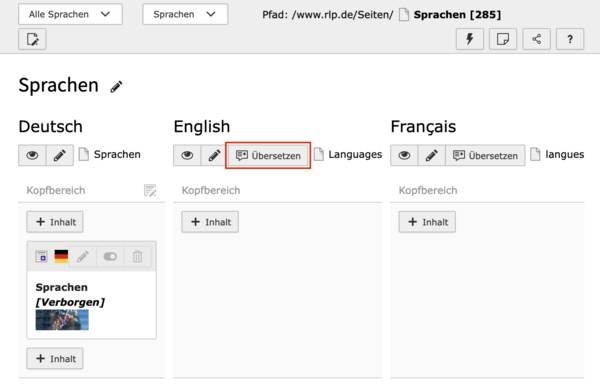Open the Sprachen mode dropdown

tap(185, 14)
